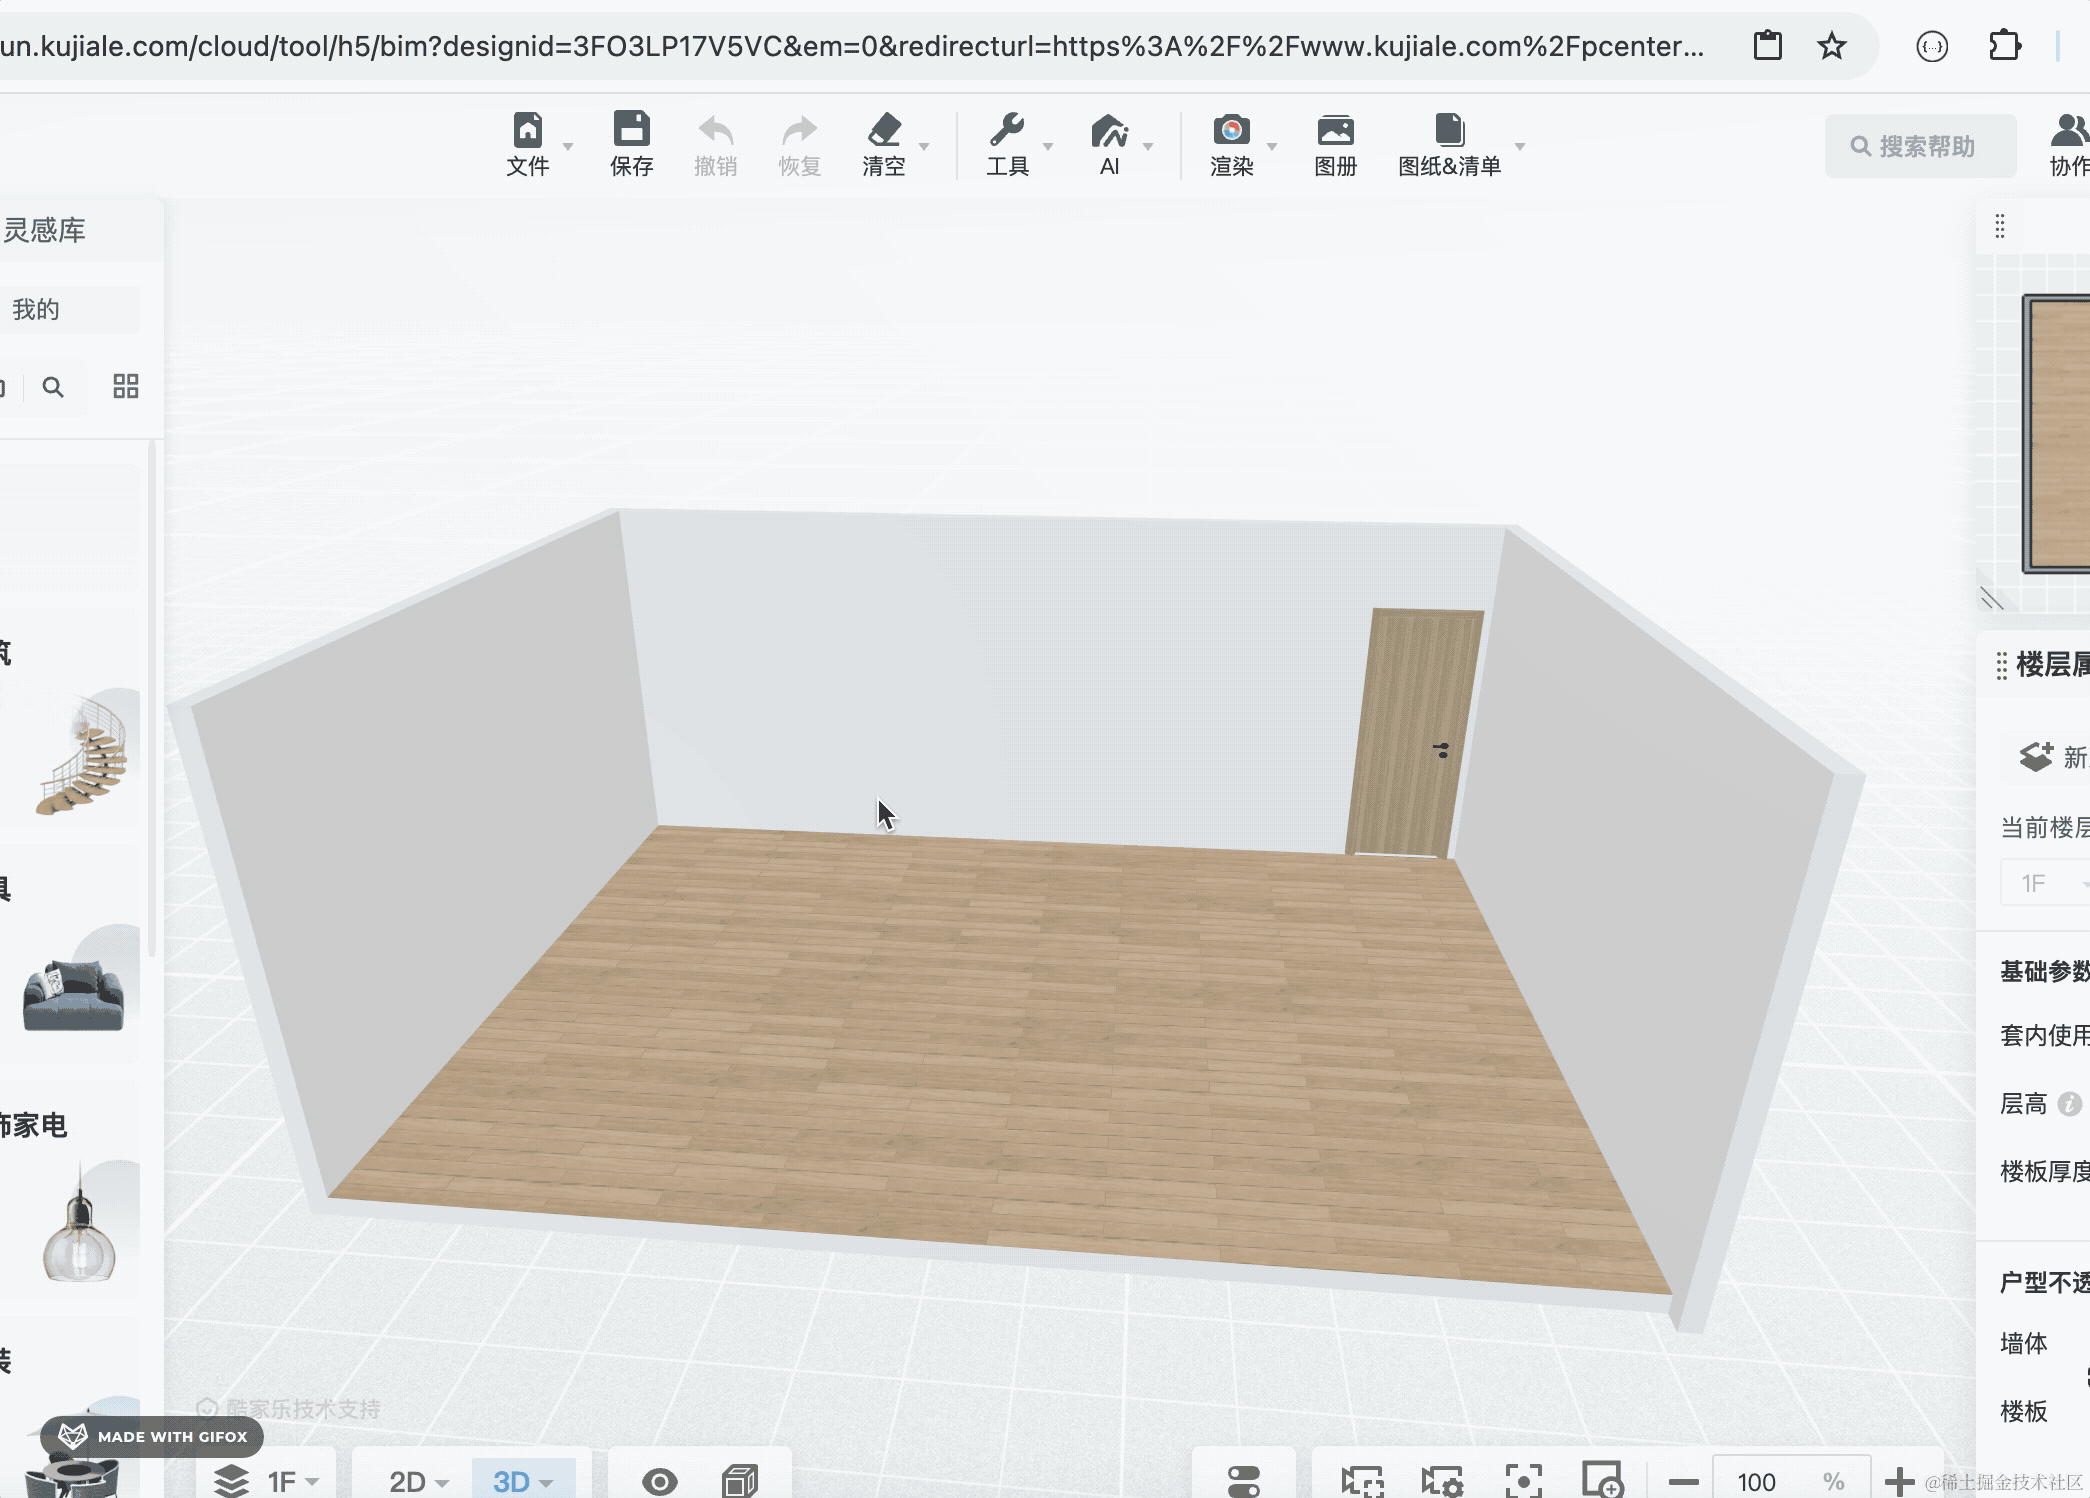This screenshot has height=1498, width=2090.
Task: Click the 新建 layer icon in floor panel
Action: coord(2036,757)
